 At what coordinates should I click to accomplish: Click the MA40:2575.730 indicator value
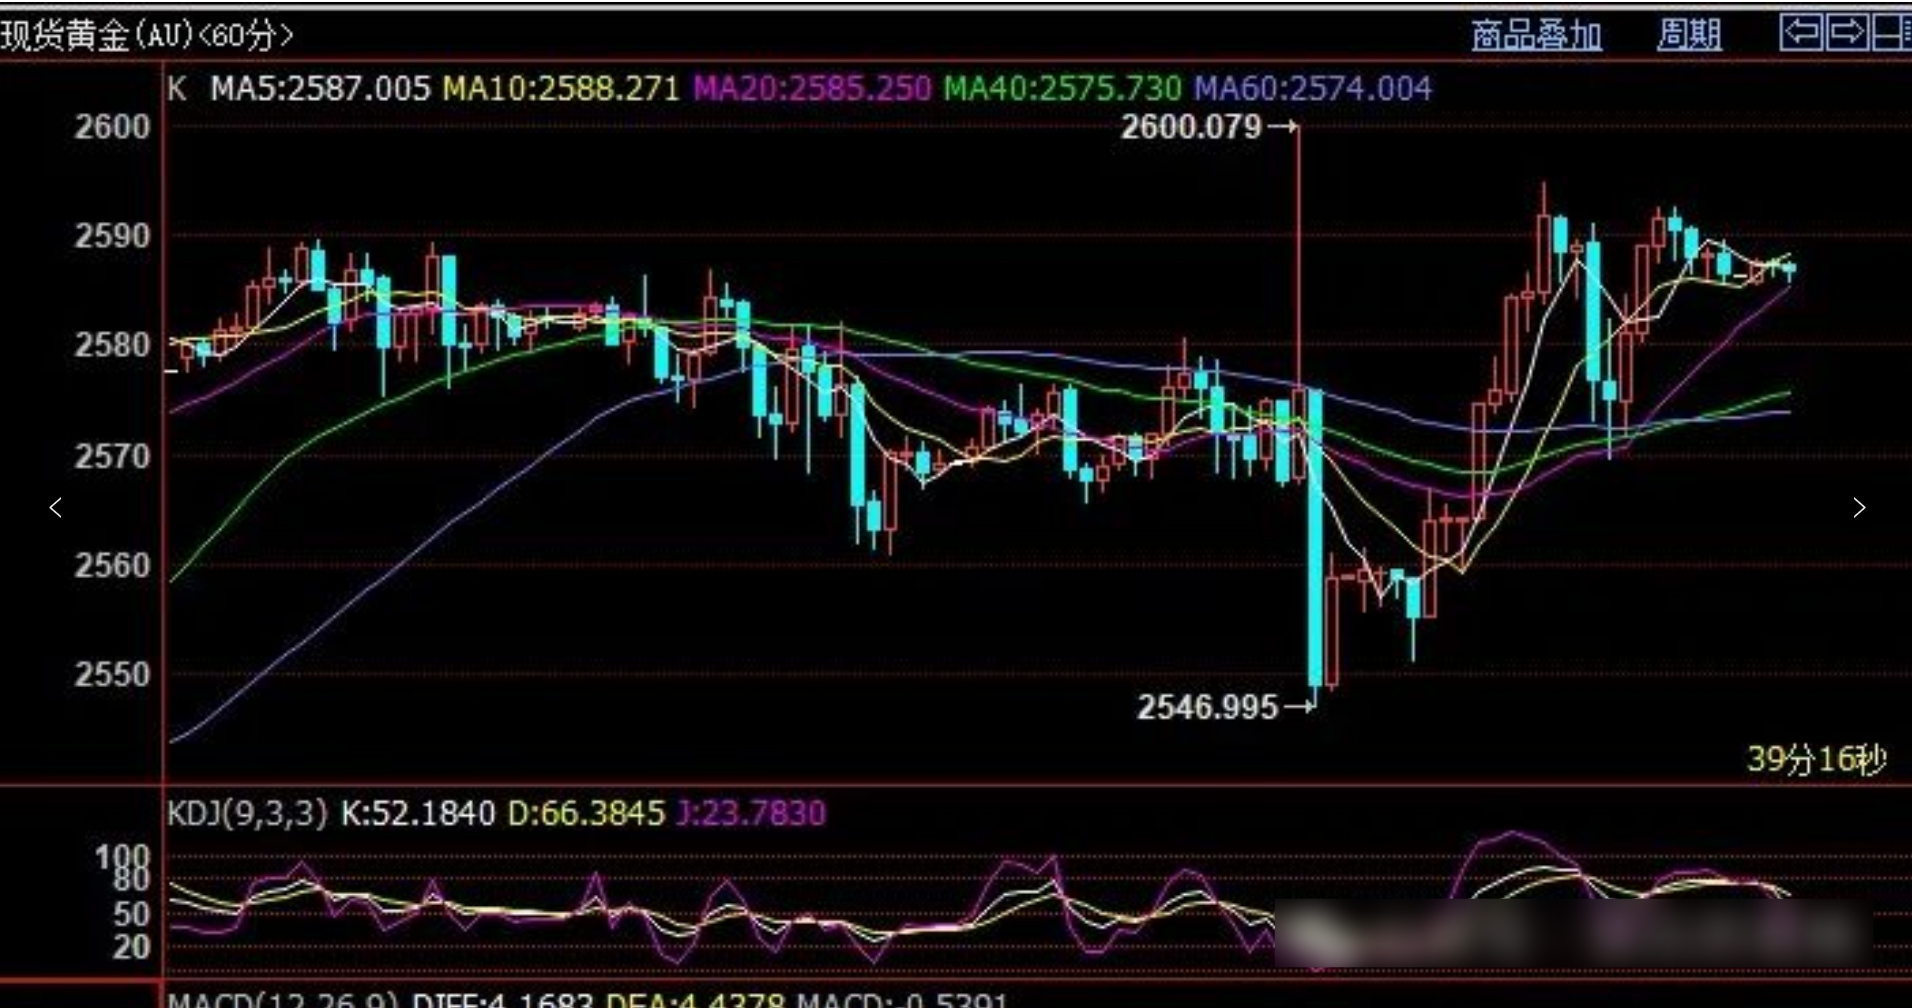pos(1063,89)
